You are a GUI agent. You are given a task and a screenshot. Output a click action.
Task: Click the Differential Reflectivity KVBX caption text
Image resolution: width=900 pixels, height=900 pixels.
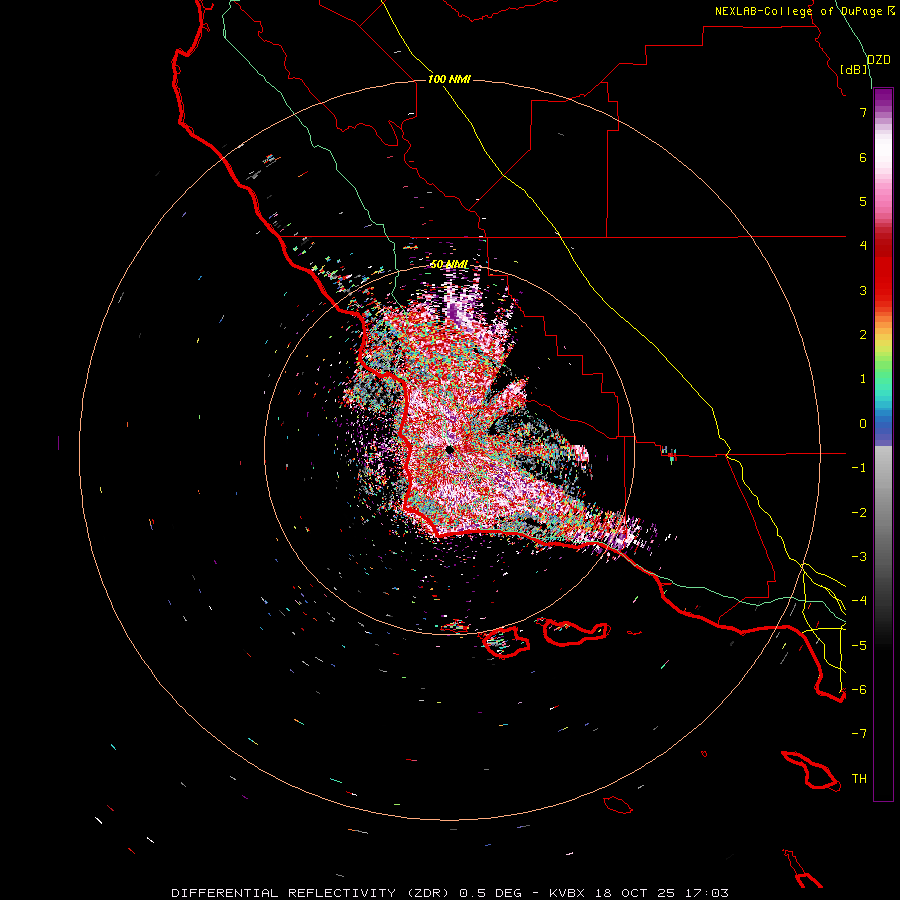click(x=450, y=893)
